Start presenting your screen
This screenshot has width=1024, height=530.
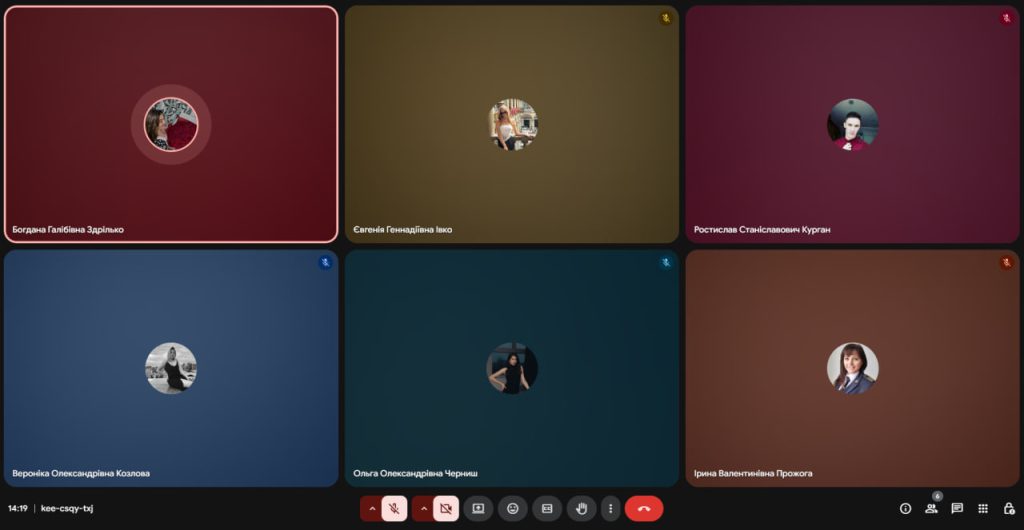point(478,508)
